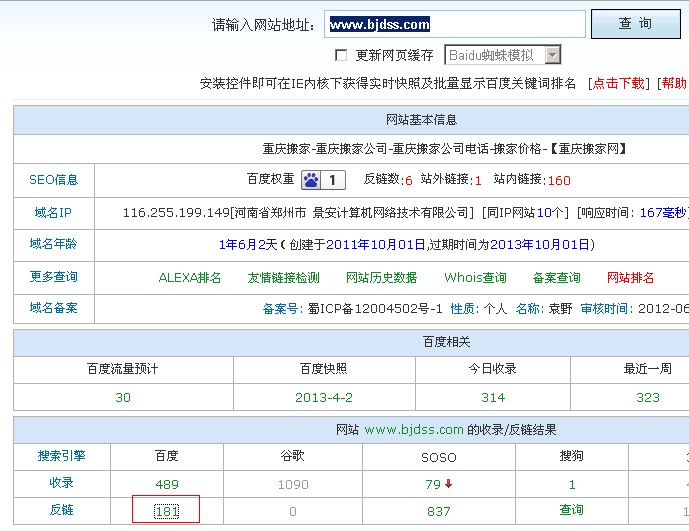Screen dimensions: 689x531
Task: Open the 网站历史数据 link
Action: tap(381, 278)
